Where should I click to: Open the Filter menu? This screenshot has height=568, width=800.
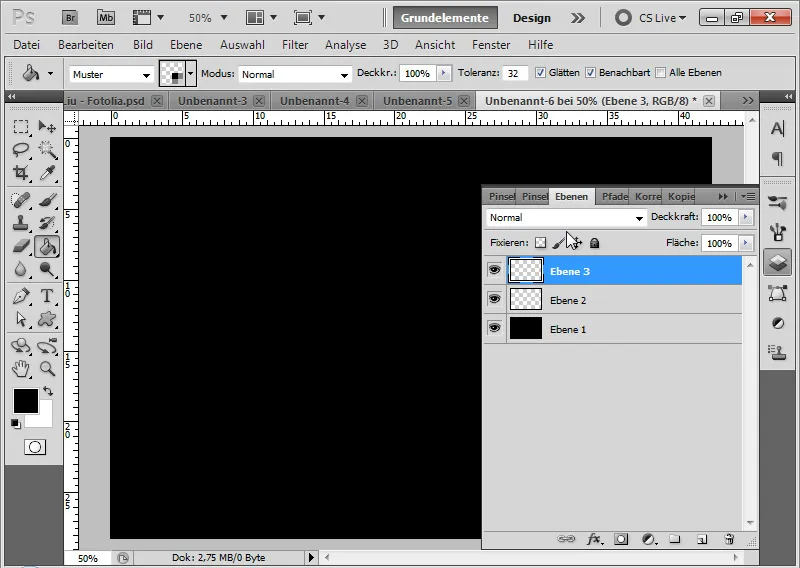(295, 45)
